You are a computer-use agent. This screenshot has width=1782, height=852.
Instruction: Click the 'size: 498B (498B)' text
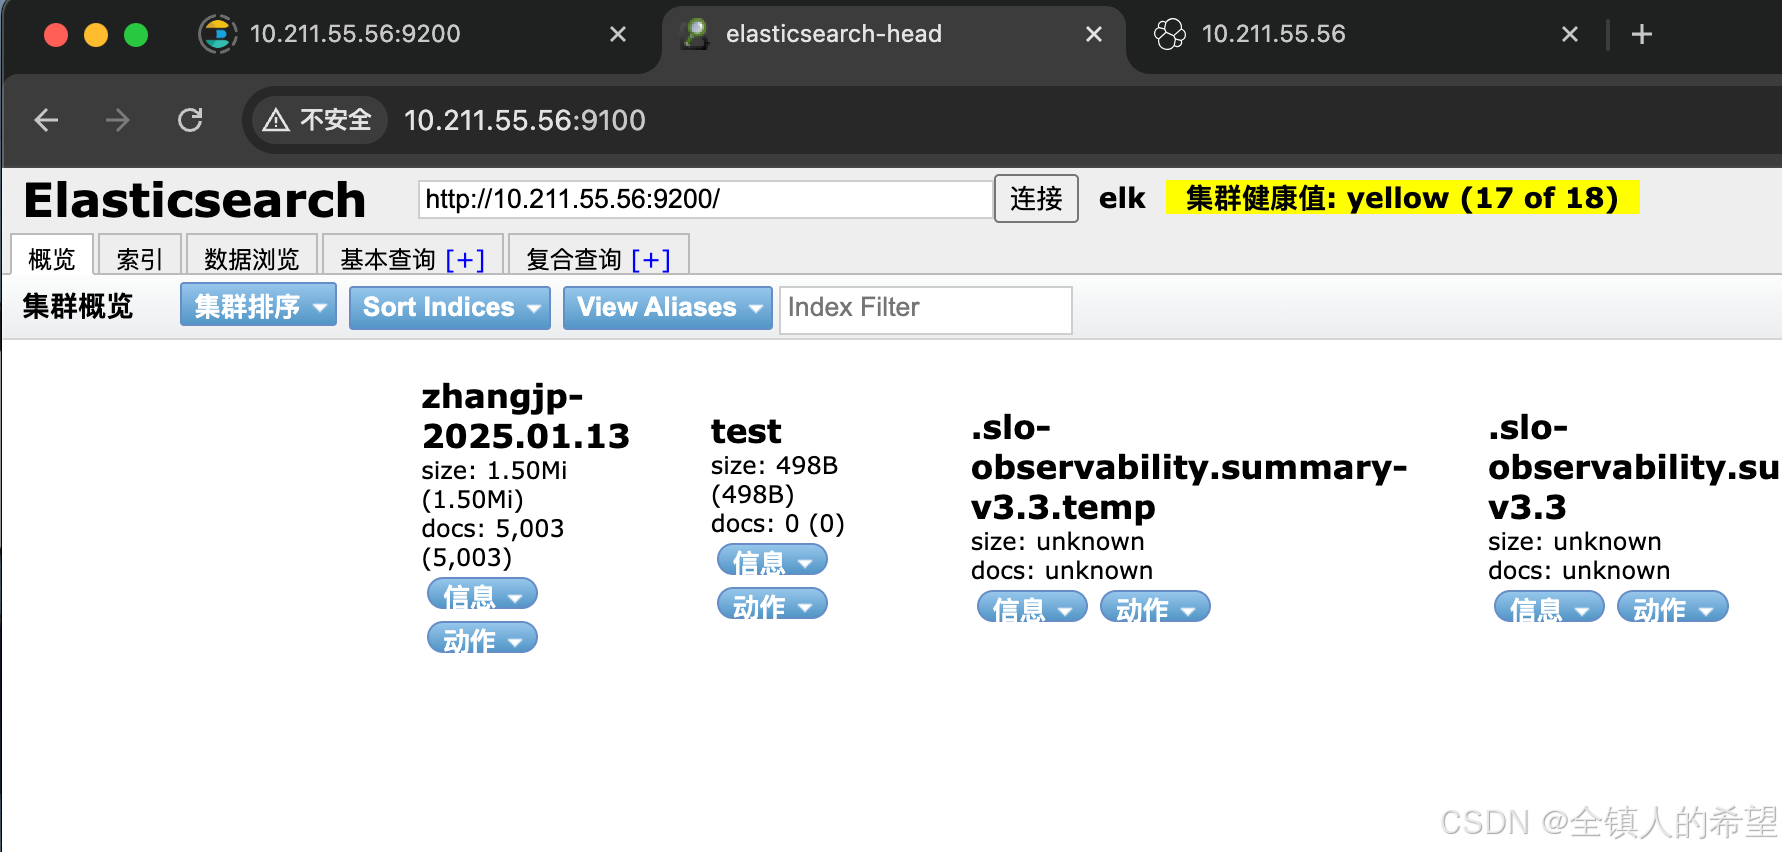click(x=774, y=480)
